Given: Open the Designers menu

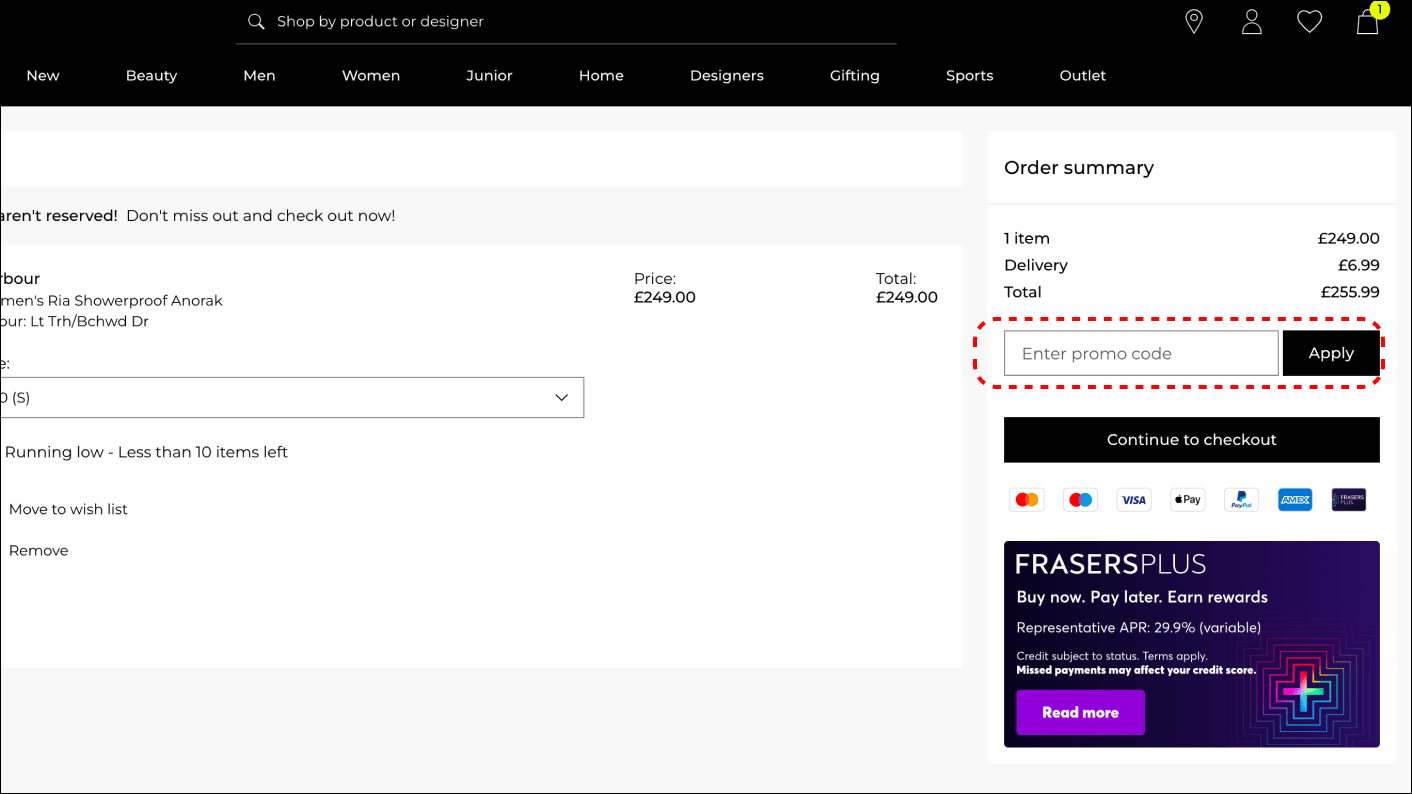Looking at the screenshot, I should click(727, 75).
